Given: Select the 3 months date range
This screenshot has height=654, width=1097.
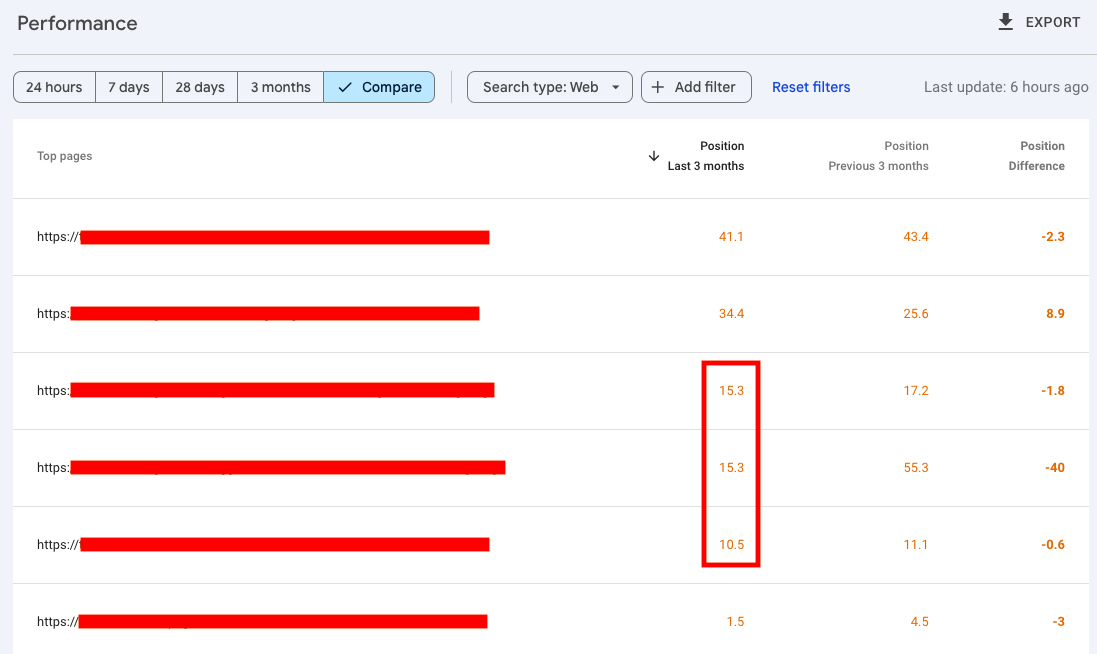Looking at the screenshot, I should [x=280, y=87].
